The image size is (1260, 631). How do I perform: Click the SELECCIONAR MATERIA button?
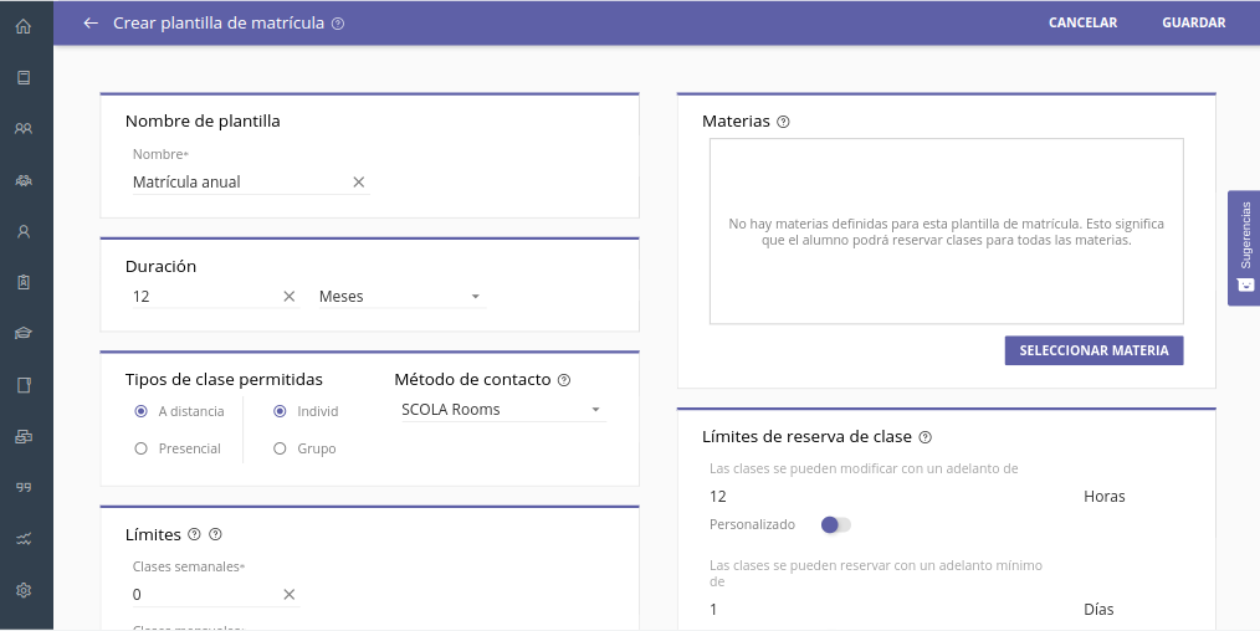point(1093,351)
